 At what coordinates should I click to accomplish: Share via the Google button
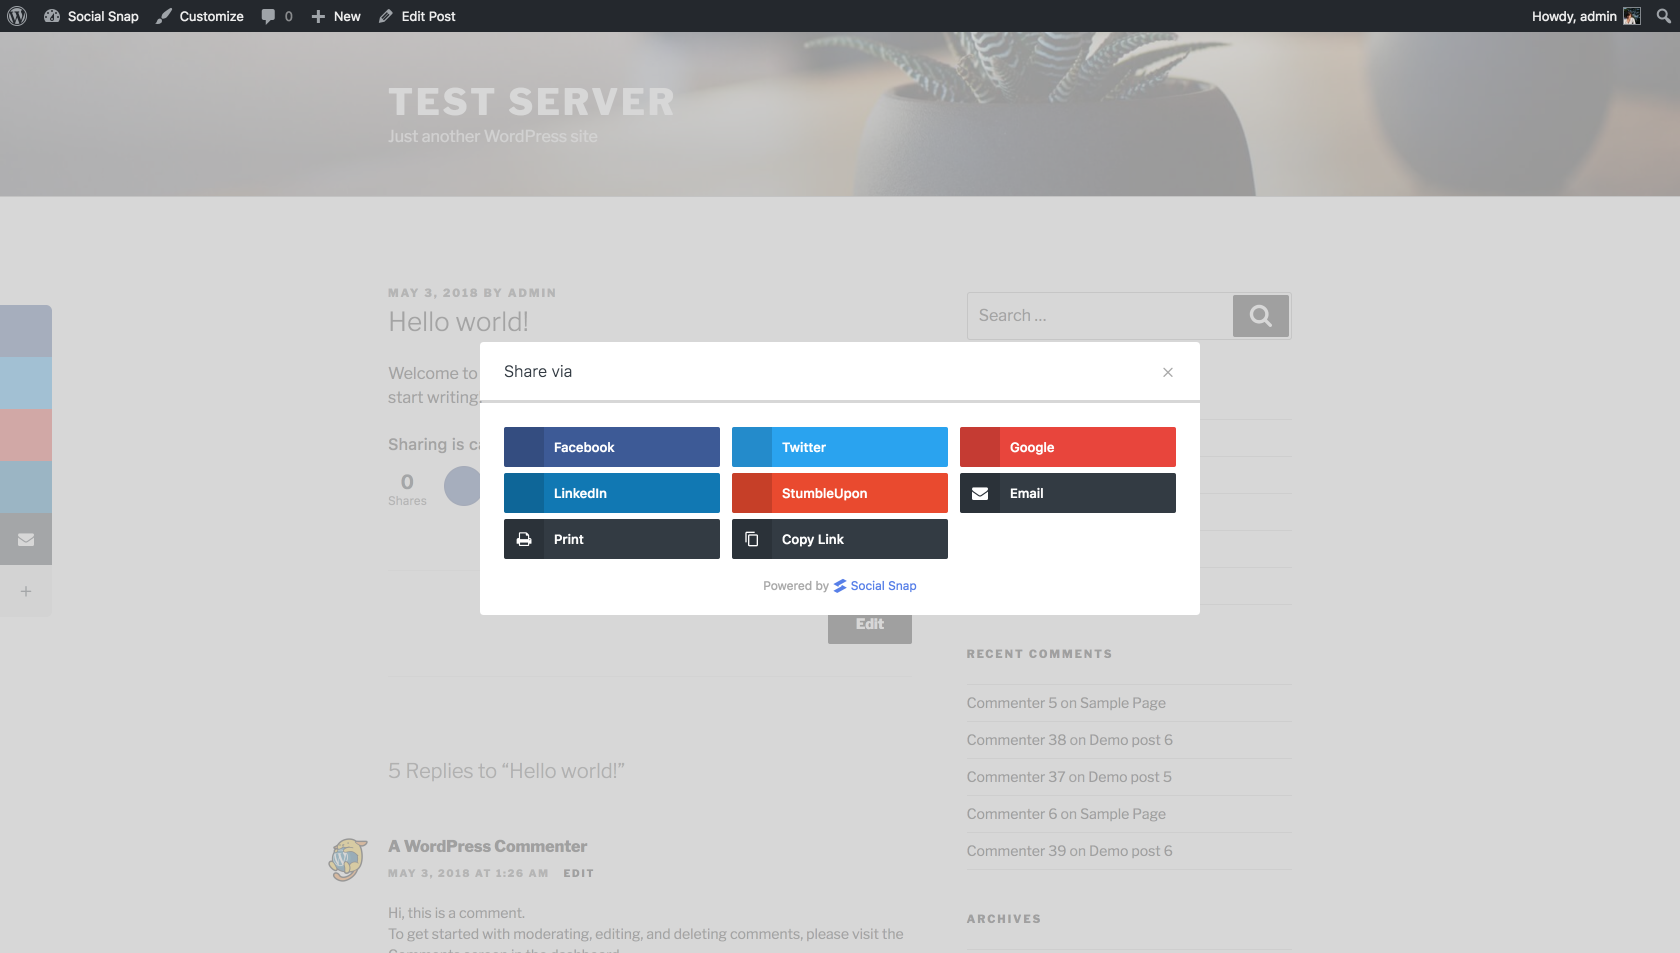(x=1068, y=447)
